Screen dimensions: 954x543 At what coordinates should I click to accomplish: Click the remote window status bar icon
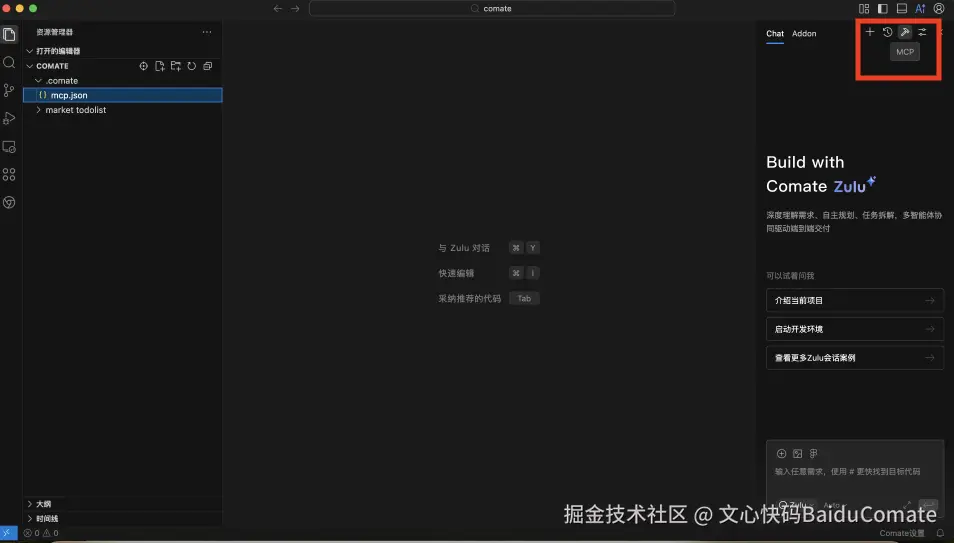(x=7, y=533)
